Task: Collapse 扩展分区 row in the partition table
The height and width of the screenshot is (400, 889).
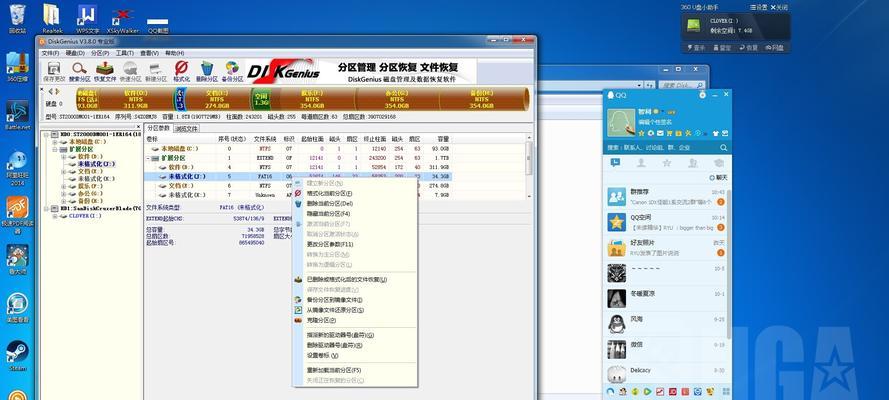Action: 148,158
